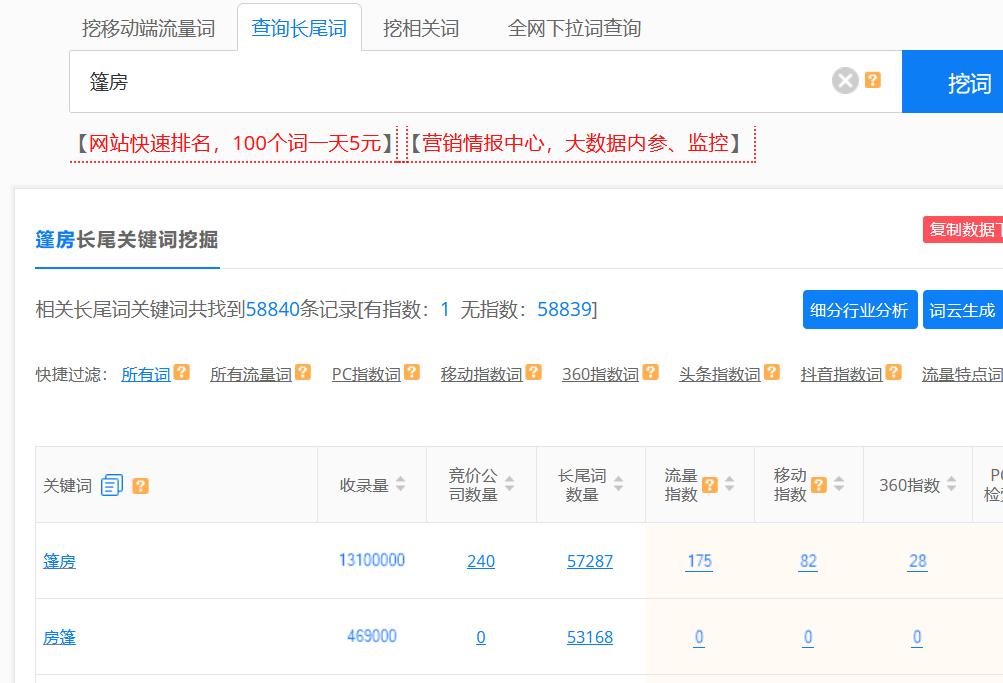The width and height of the screenshot is (1003, 683).
Task: Click inside the keyword search input field
Action: pyautogui.click(x=400, y=82)
